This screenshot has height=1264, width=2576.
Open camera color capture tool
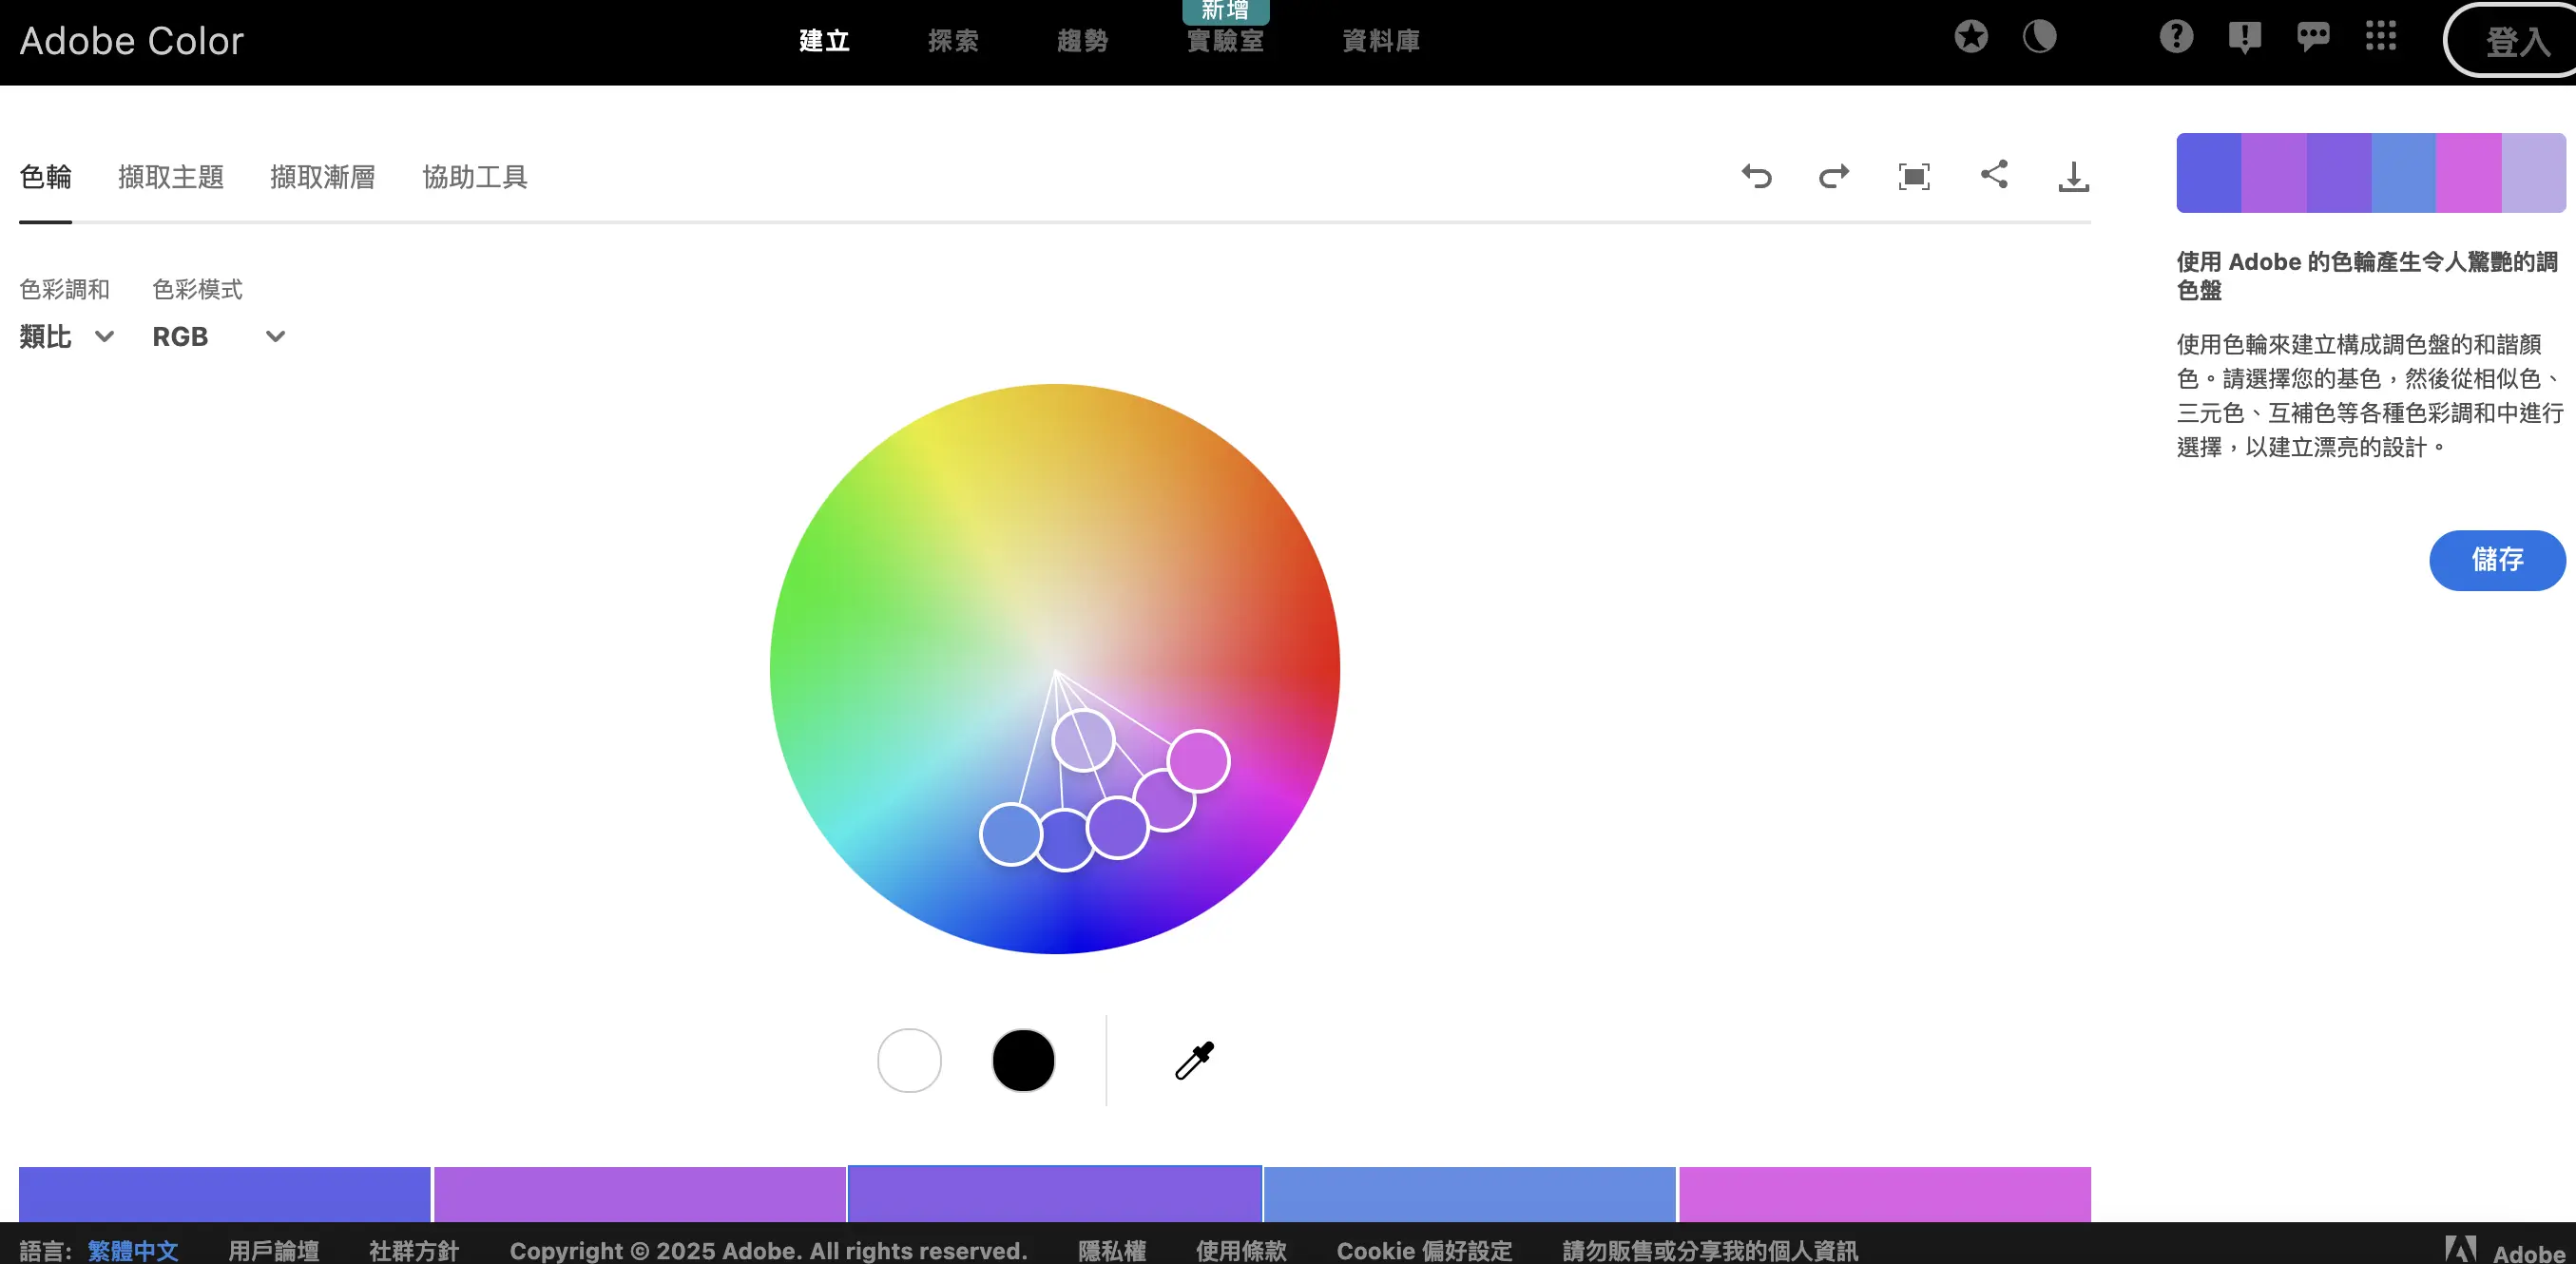tap(1913, 176)
